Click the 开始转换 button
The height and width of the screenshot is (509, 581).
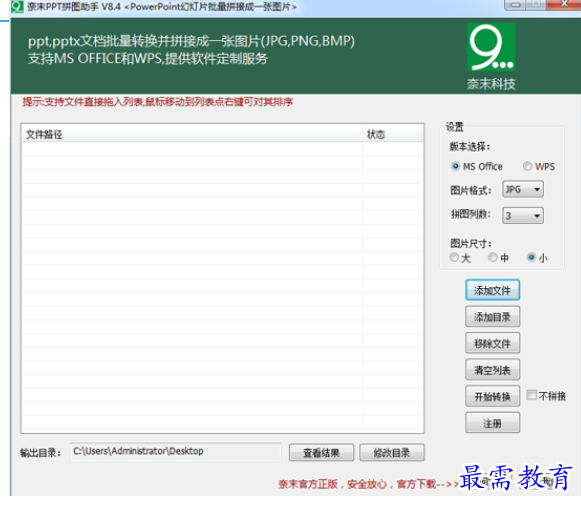pyautogui.click(x=492, y=396)
